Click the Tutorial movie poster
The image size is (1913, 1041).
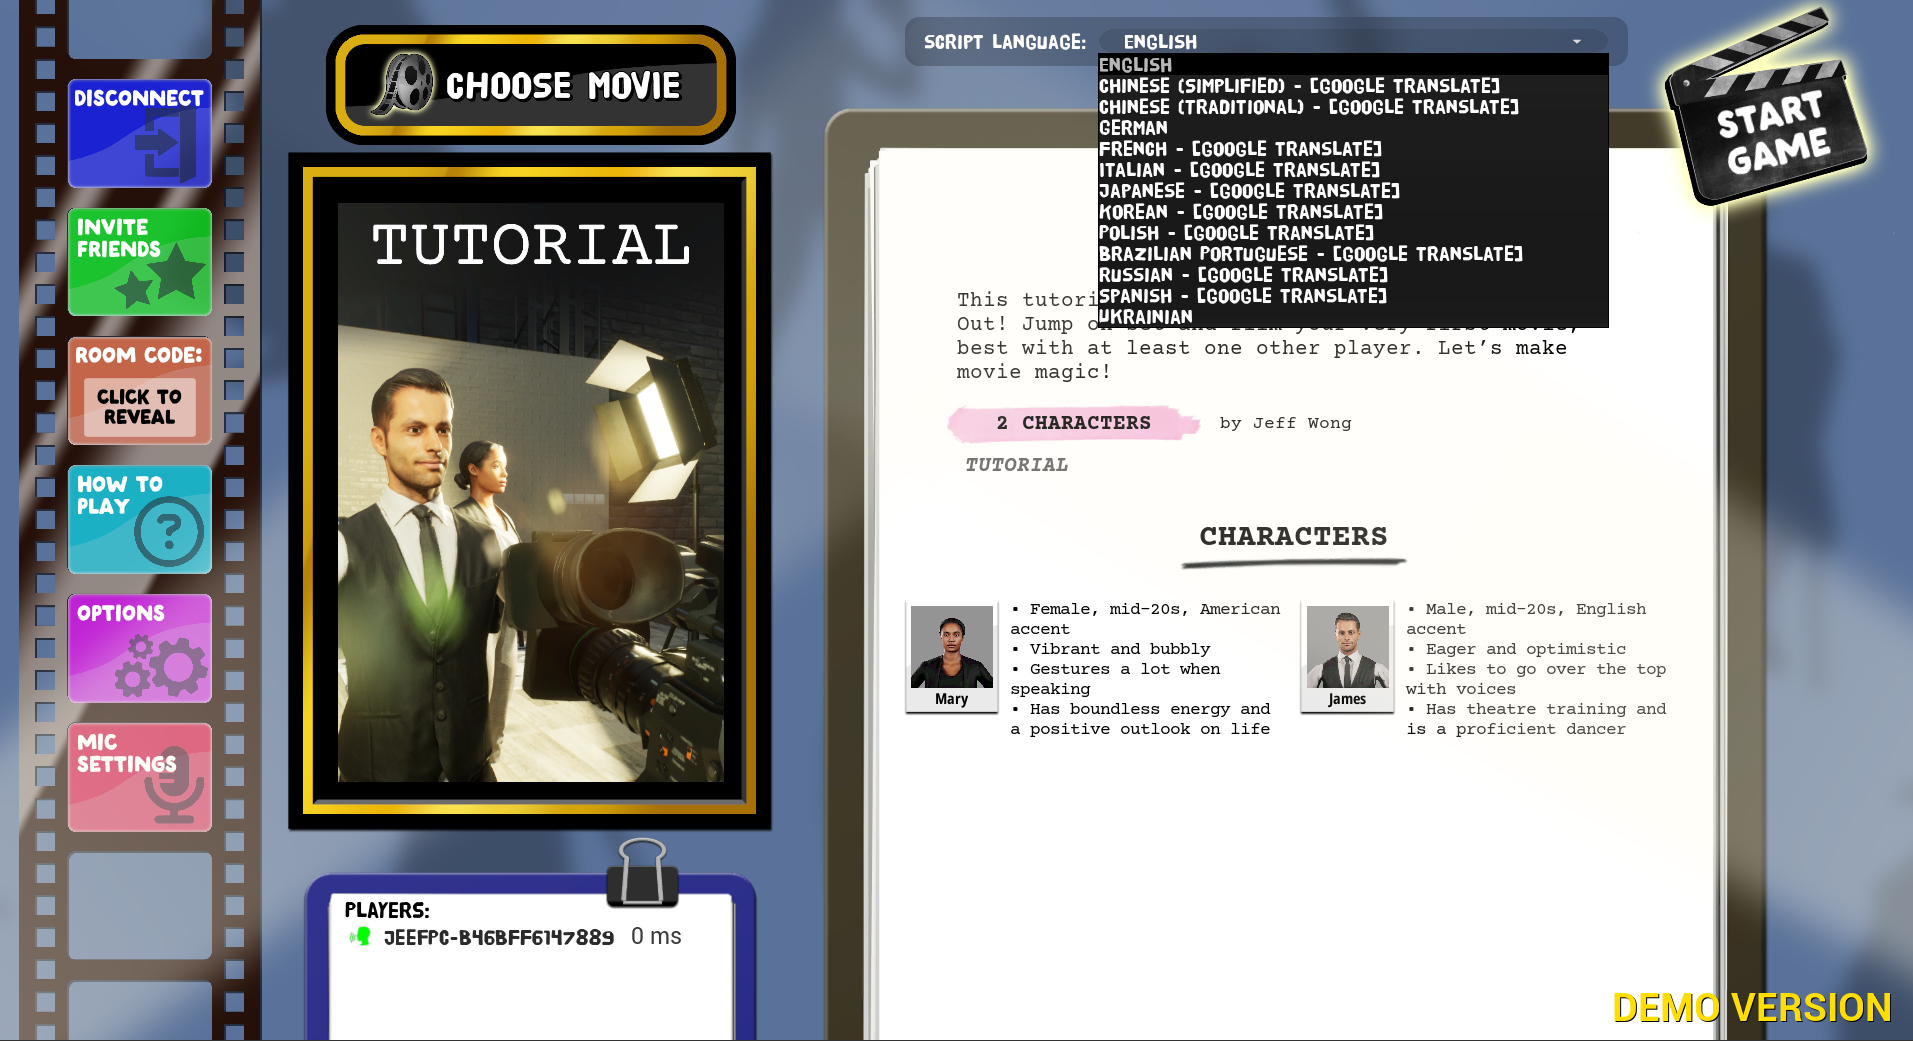point(530,491)
